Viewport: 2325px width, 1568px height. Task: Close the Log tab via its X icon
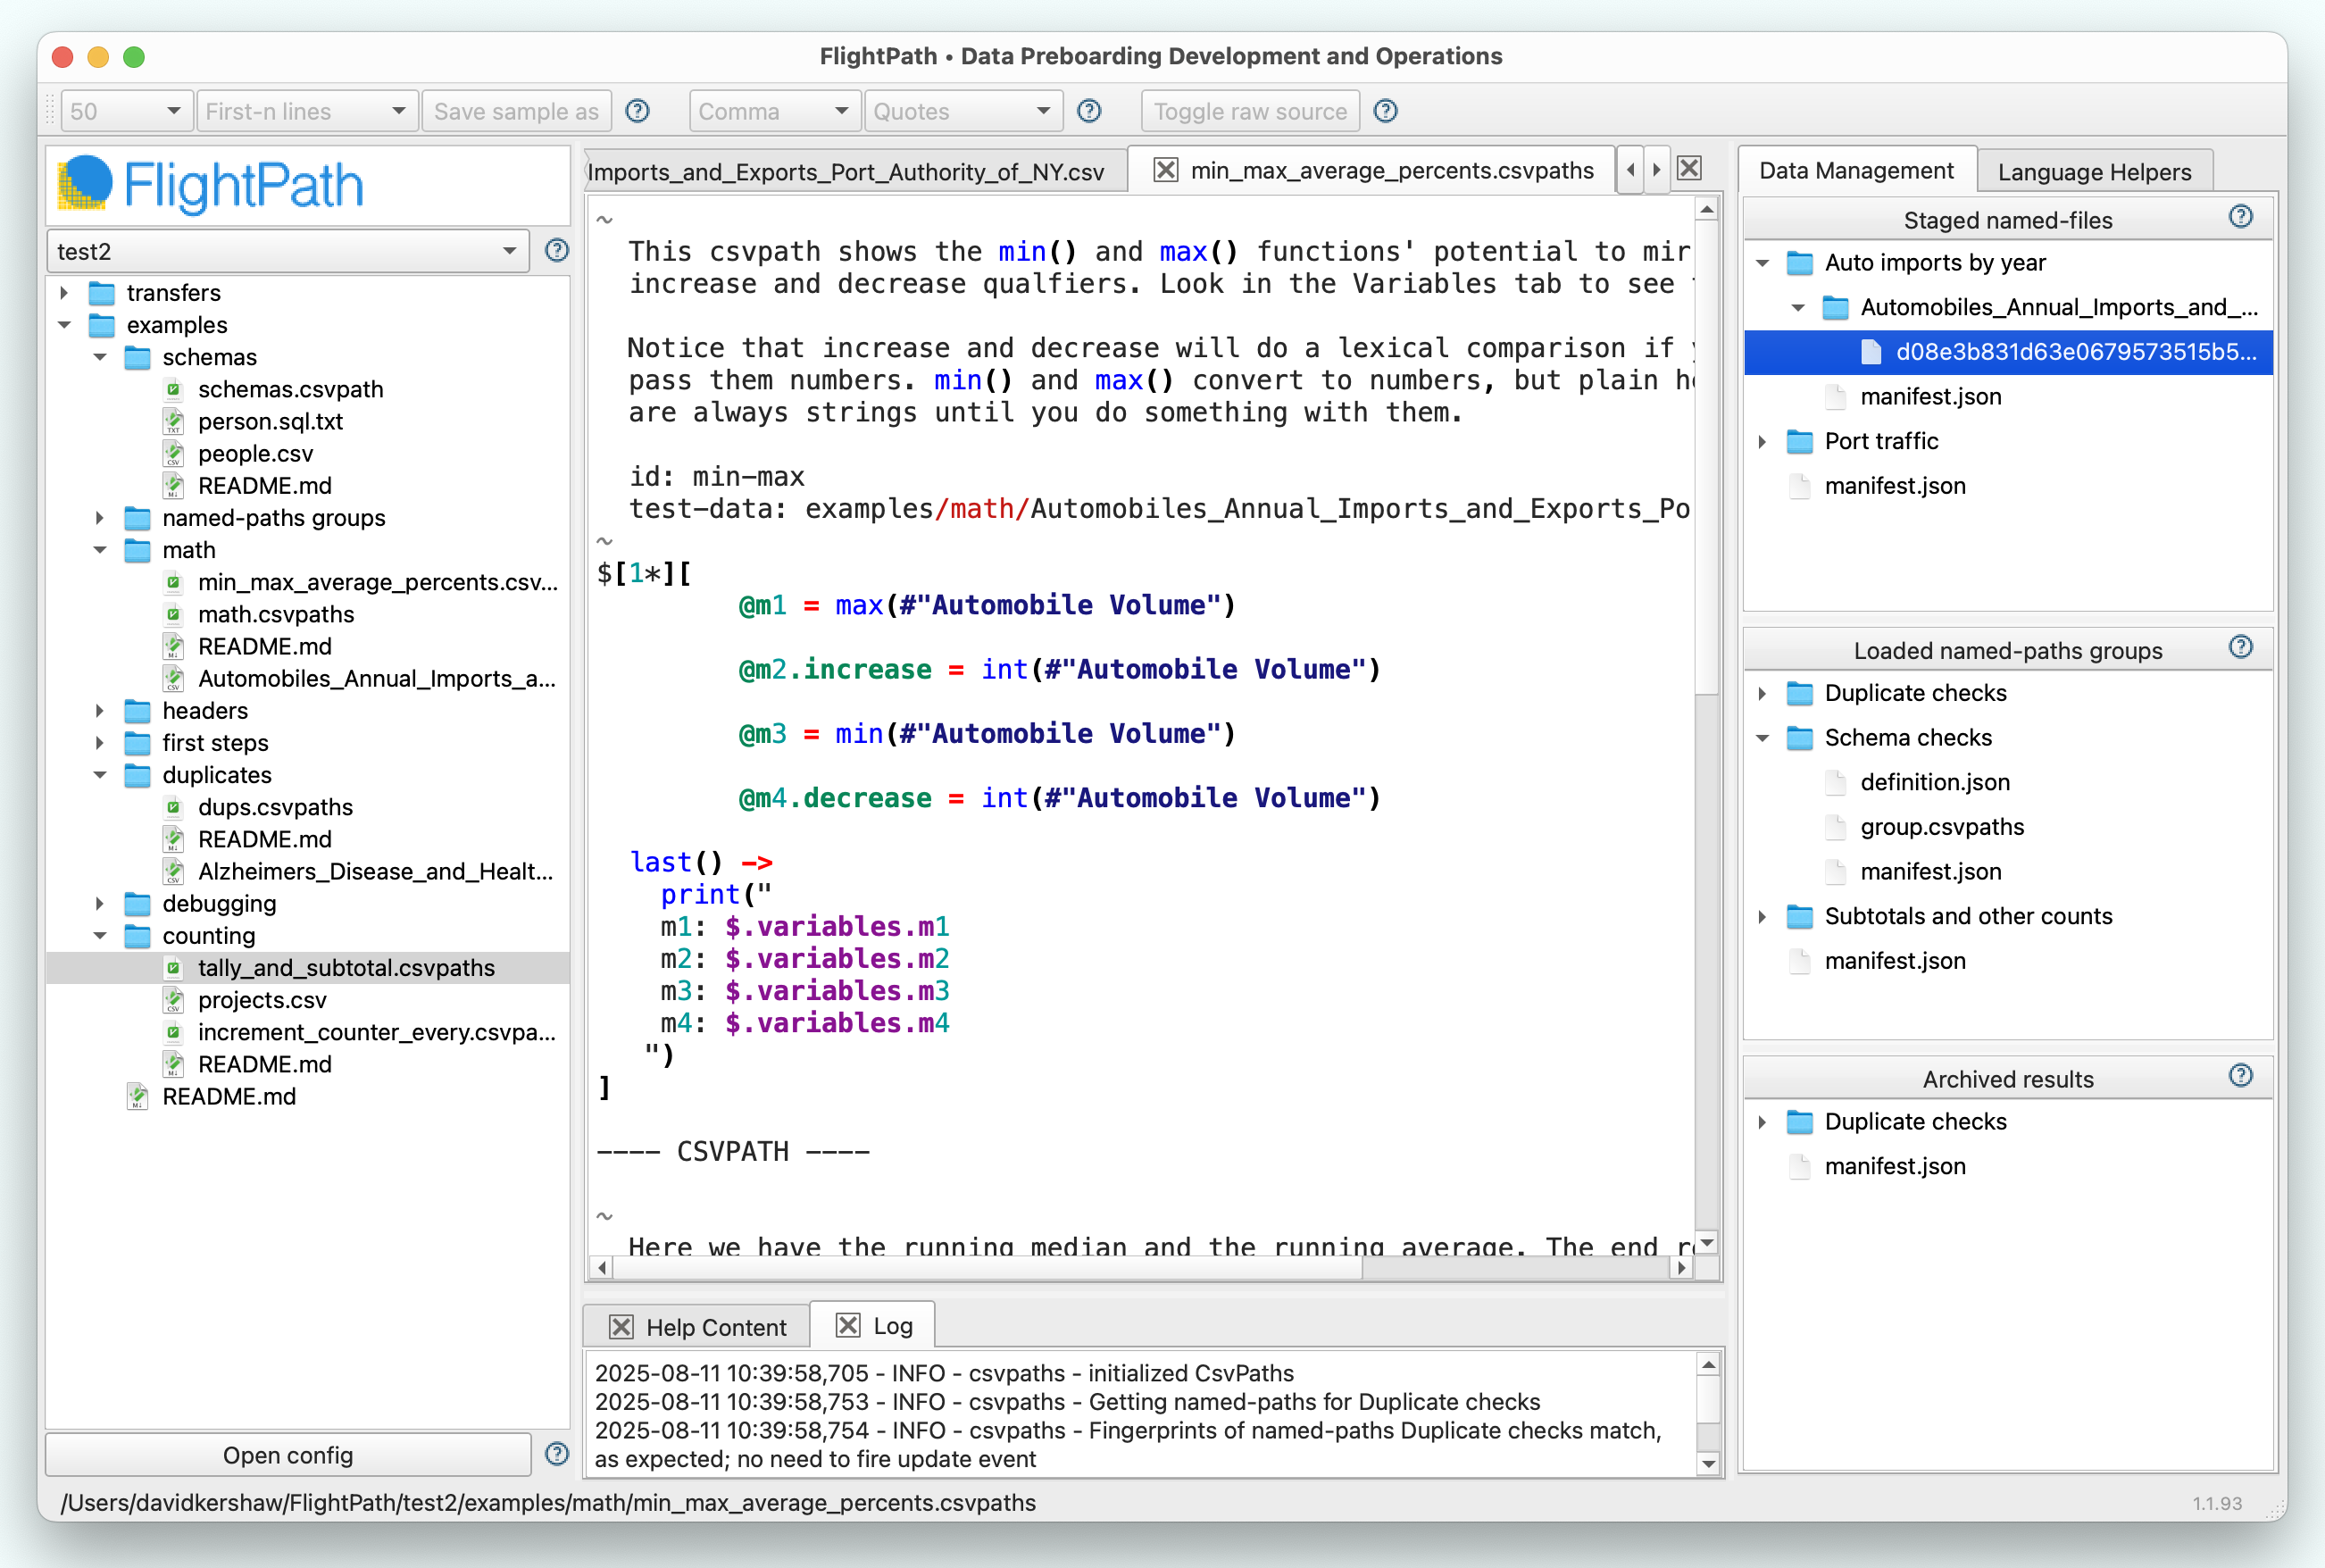tap(848, 1325)
